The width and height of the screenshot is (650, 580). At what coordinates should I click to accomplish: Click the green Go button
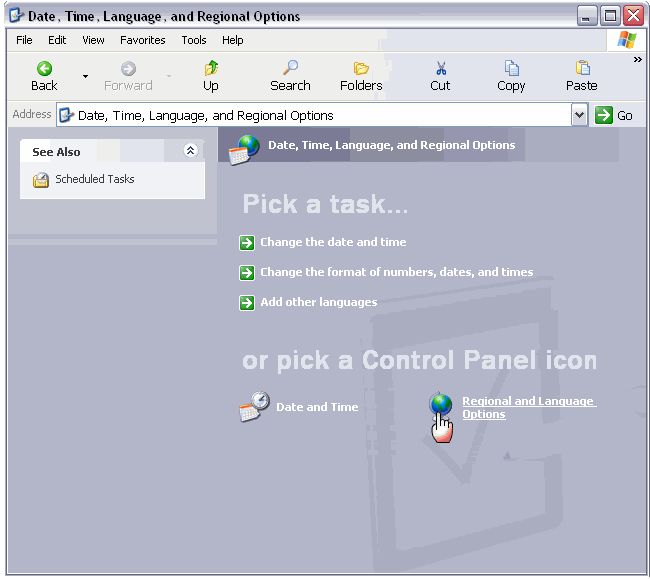[614, 115]
